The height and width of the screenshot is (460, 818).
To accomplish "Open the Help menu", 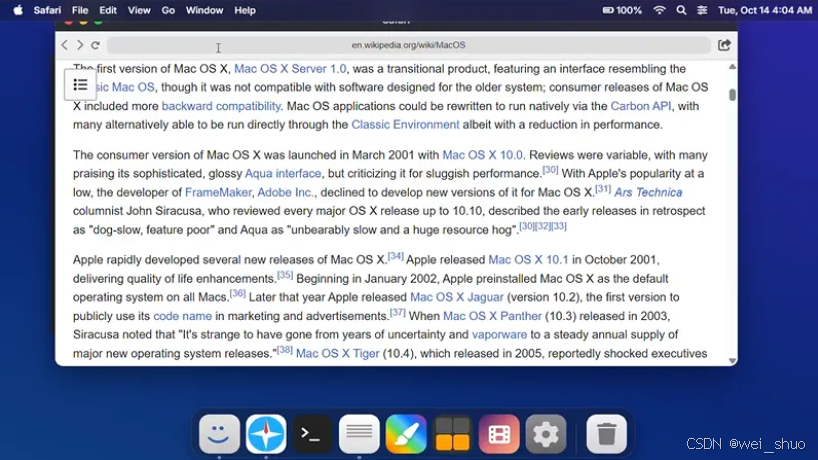I will [245, 10].
